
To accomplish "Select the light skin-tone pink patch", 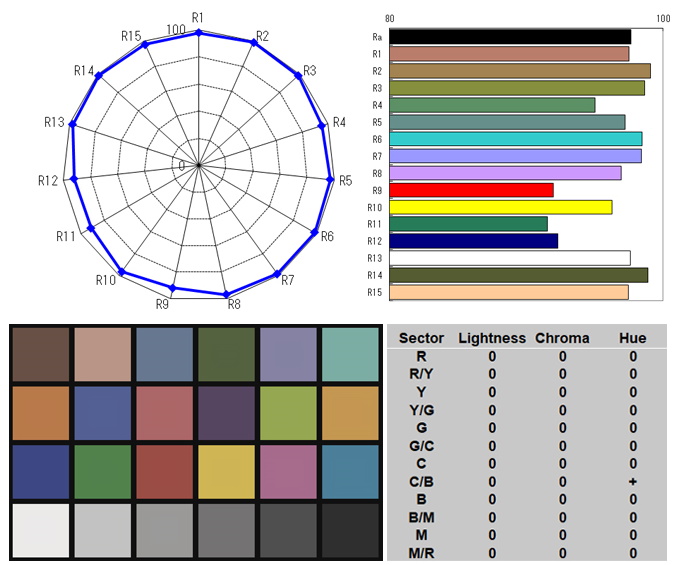I will pyautogui.click(x=102, y=354).
